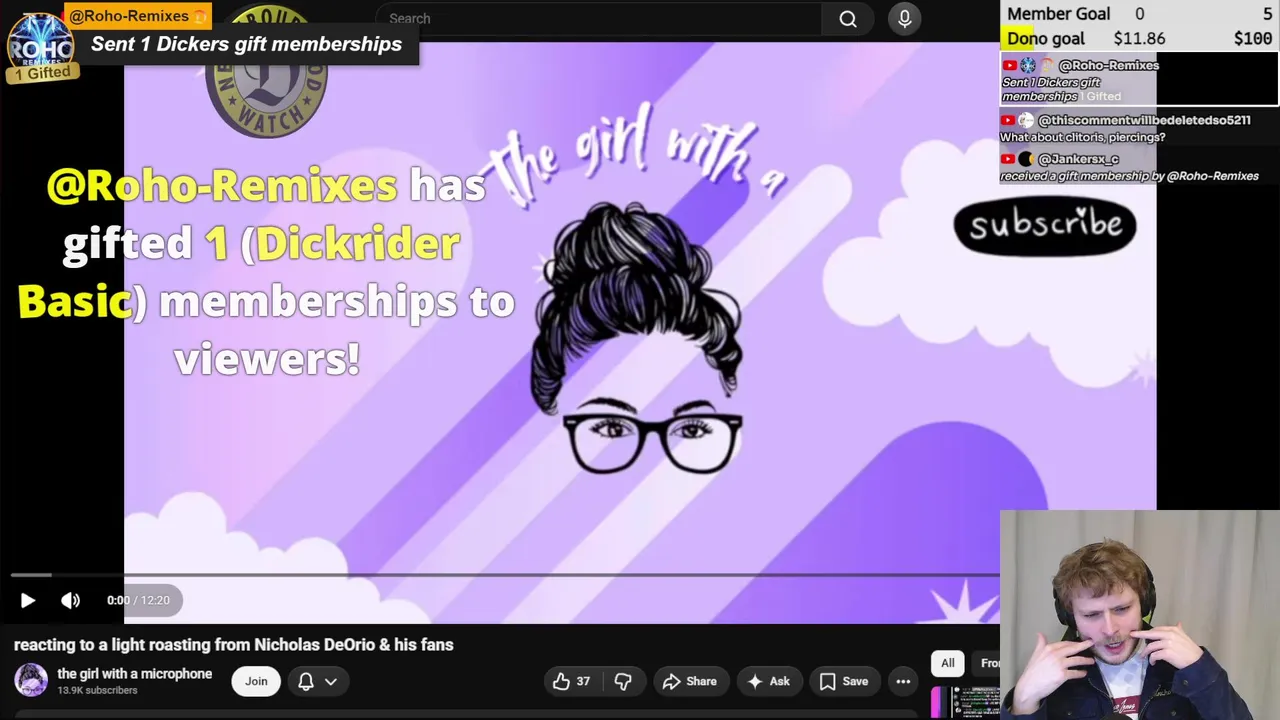Play the video with the play button
The width and height of the screenshot is (1280, 720).
pos(28,600)
